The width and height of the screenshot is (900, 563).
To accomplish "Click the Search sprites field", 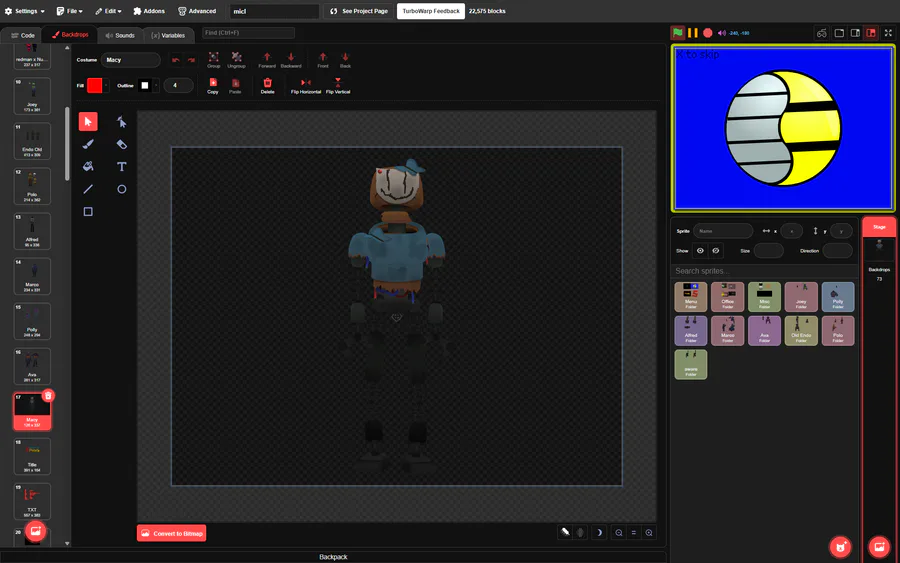I will pyautogui.click(x=763, y=271).
